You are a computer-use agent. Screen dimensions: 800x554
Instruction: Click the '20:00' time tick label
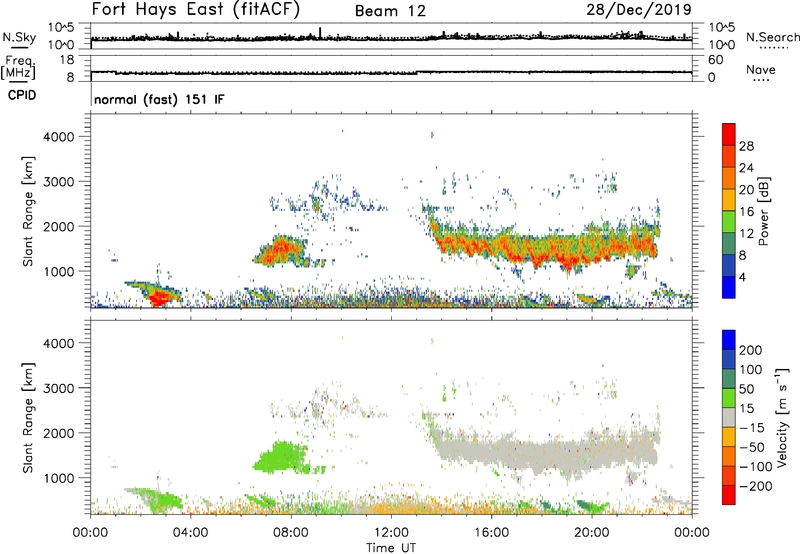pyautogui.click(x=591, y=533)
